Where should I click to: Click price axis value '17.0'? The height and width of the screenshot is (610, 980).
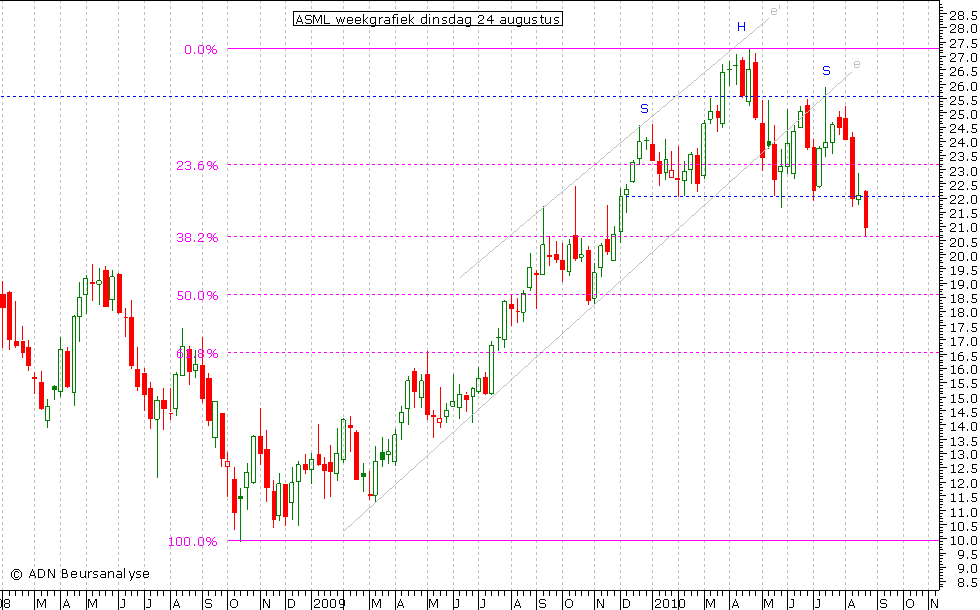click(963, 342)
